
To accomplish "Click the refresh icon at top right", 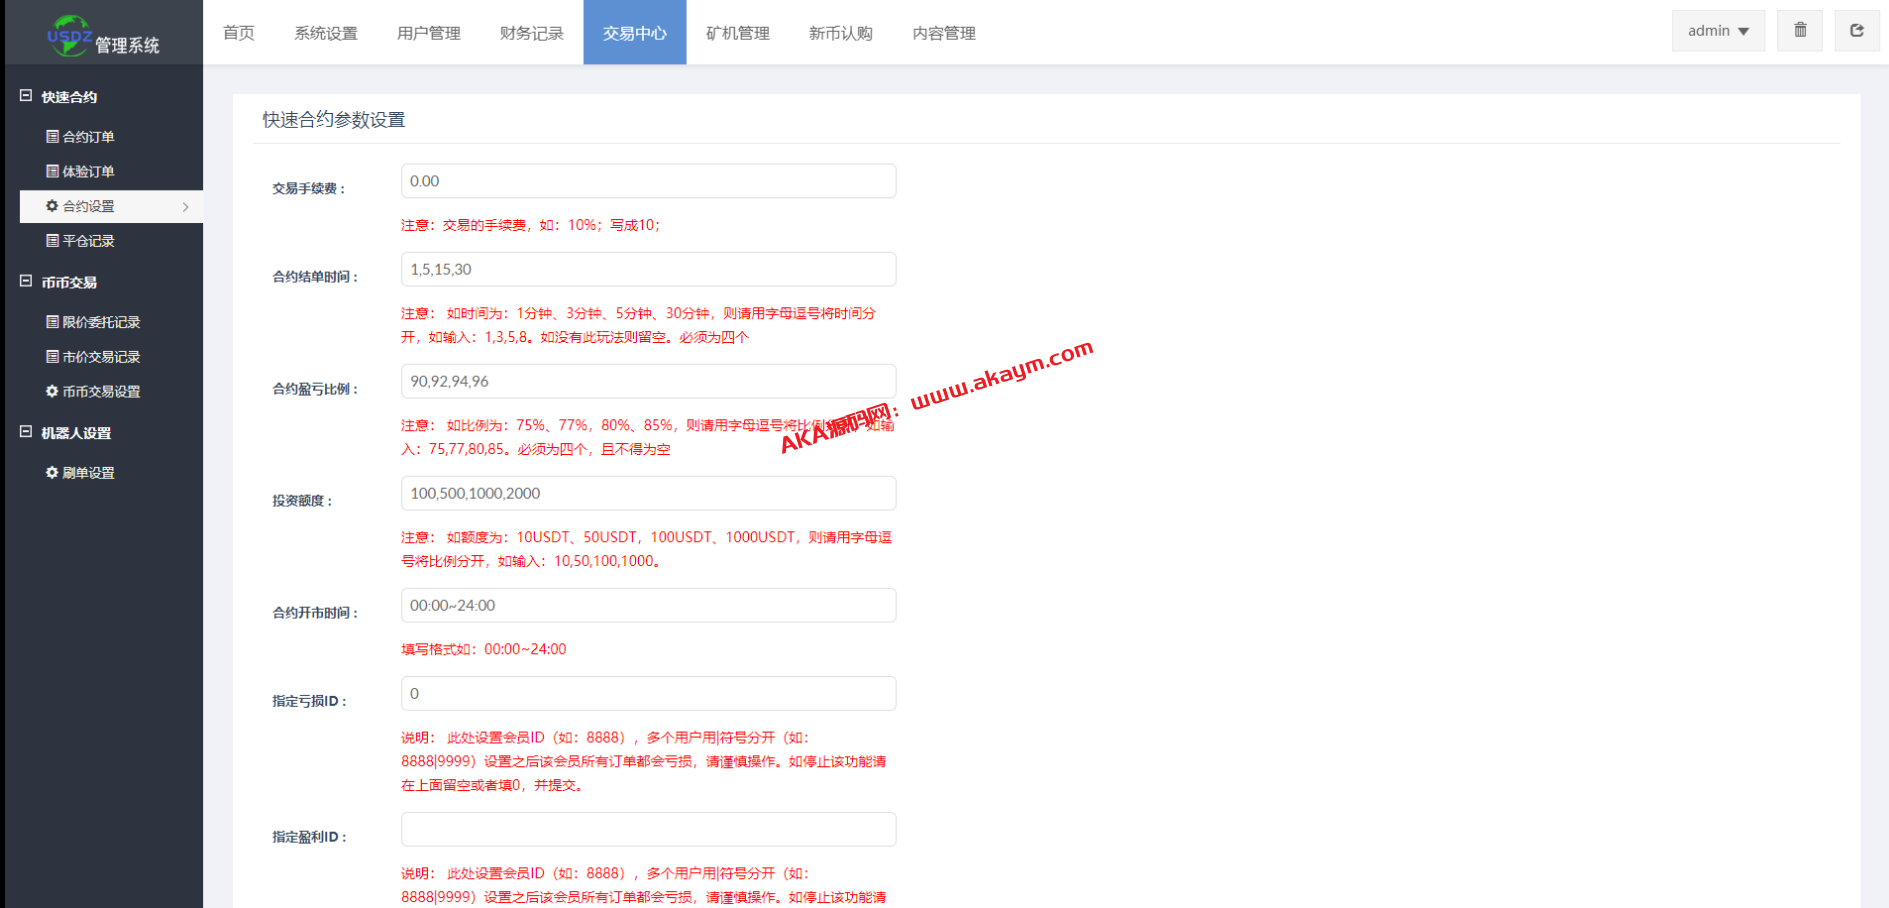I will [1857, 31].
